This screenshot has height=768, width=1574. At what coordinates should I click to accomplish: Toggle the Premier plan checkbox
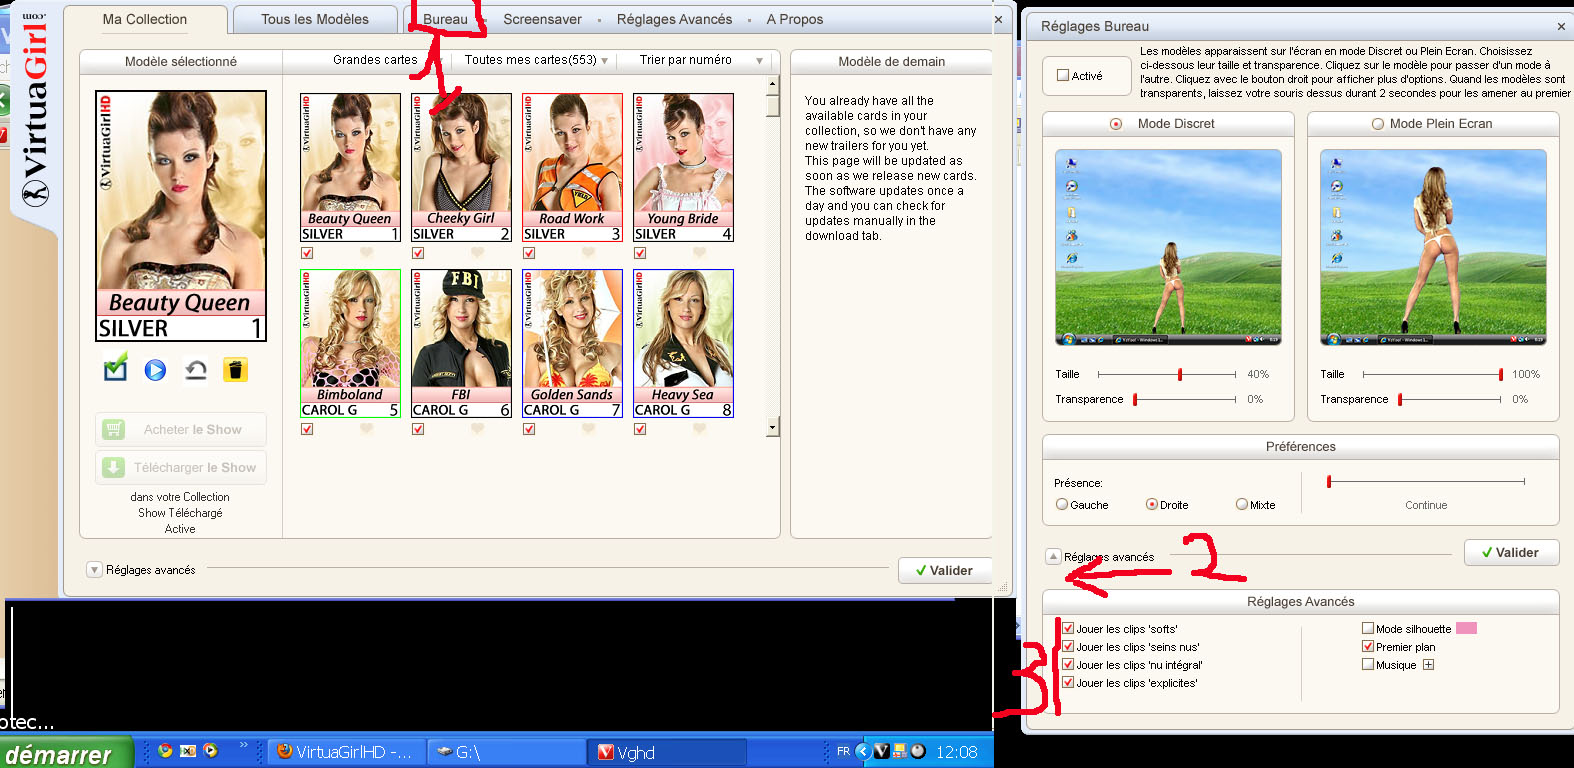1368,647
